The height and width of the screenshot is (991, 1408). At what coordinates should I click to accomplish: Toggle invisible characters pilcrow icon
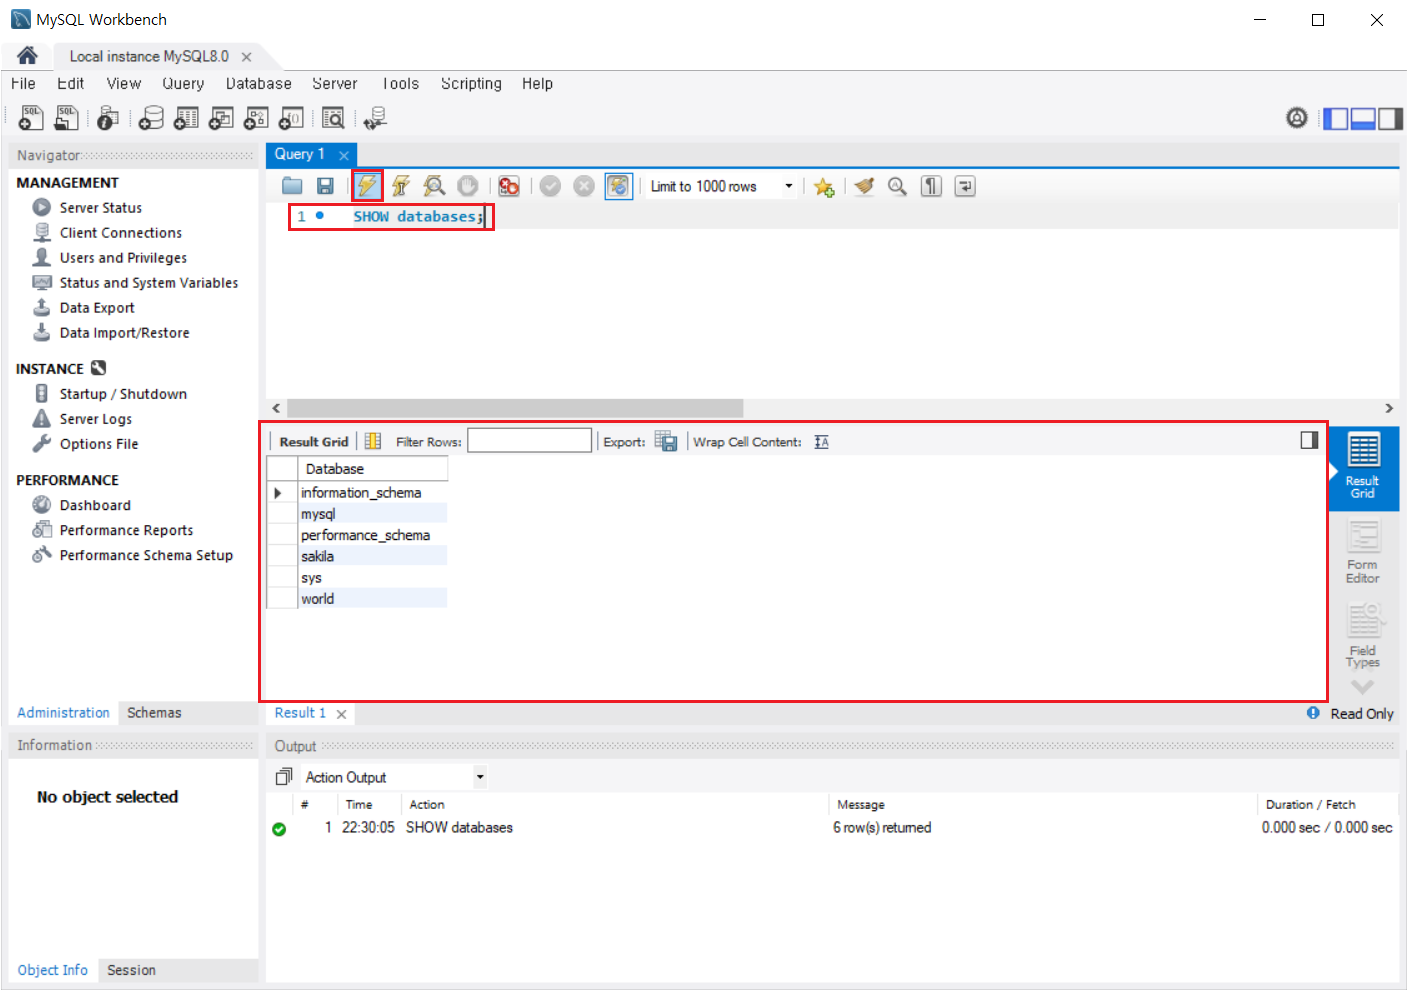pos(931,186)
